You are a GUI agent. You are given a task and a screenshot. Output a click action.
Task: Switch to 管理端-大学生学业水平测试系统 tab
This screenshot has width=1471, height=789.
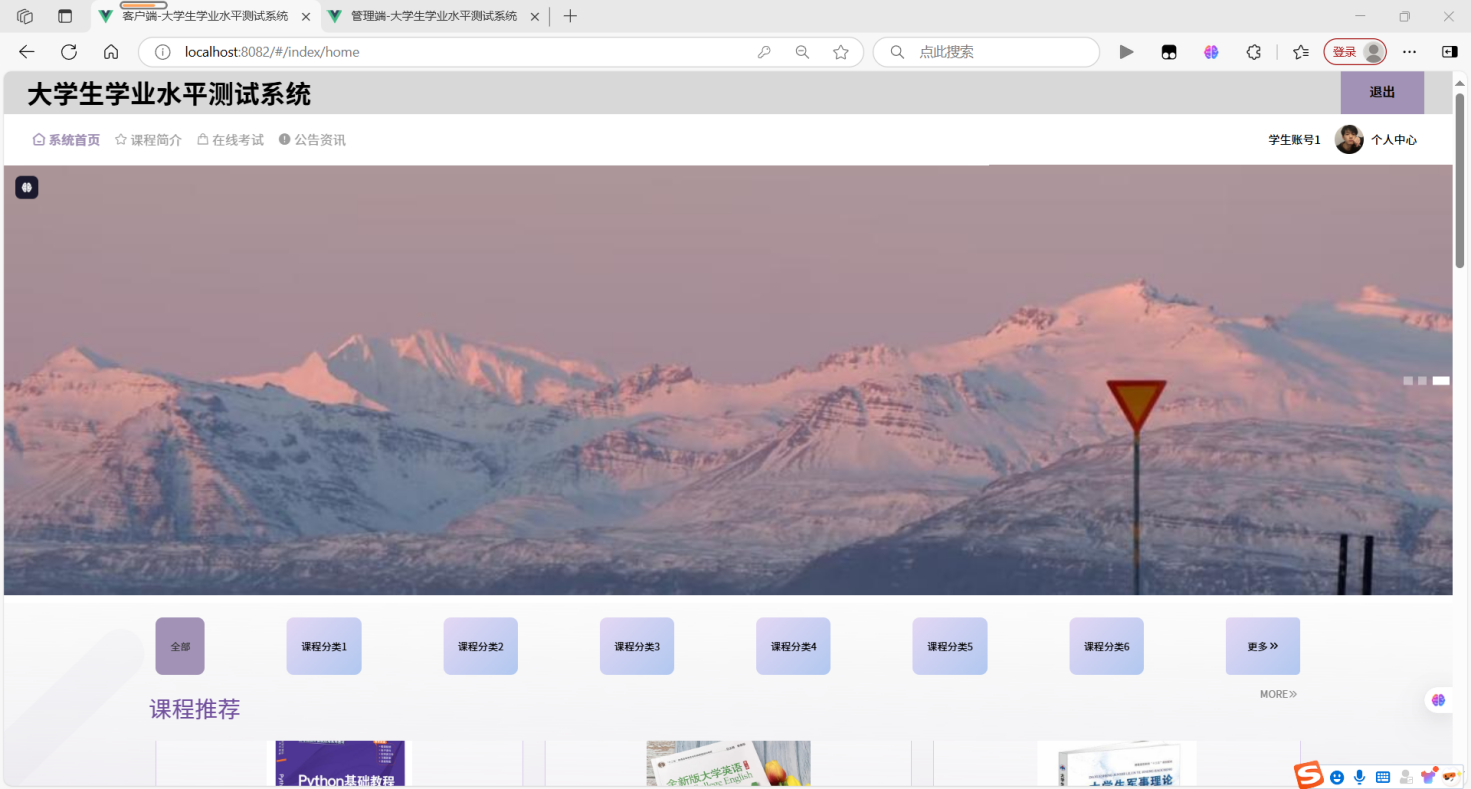point(434,16)
